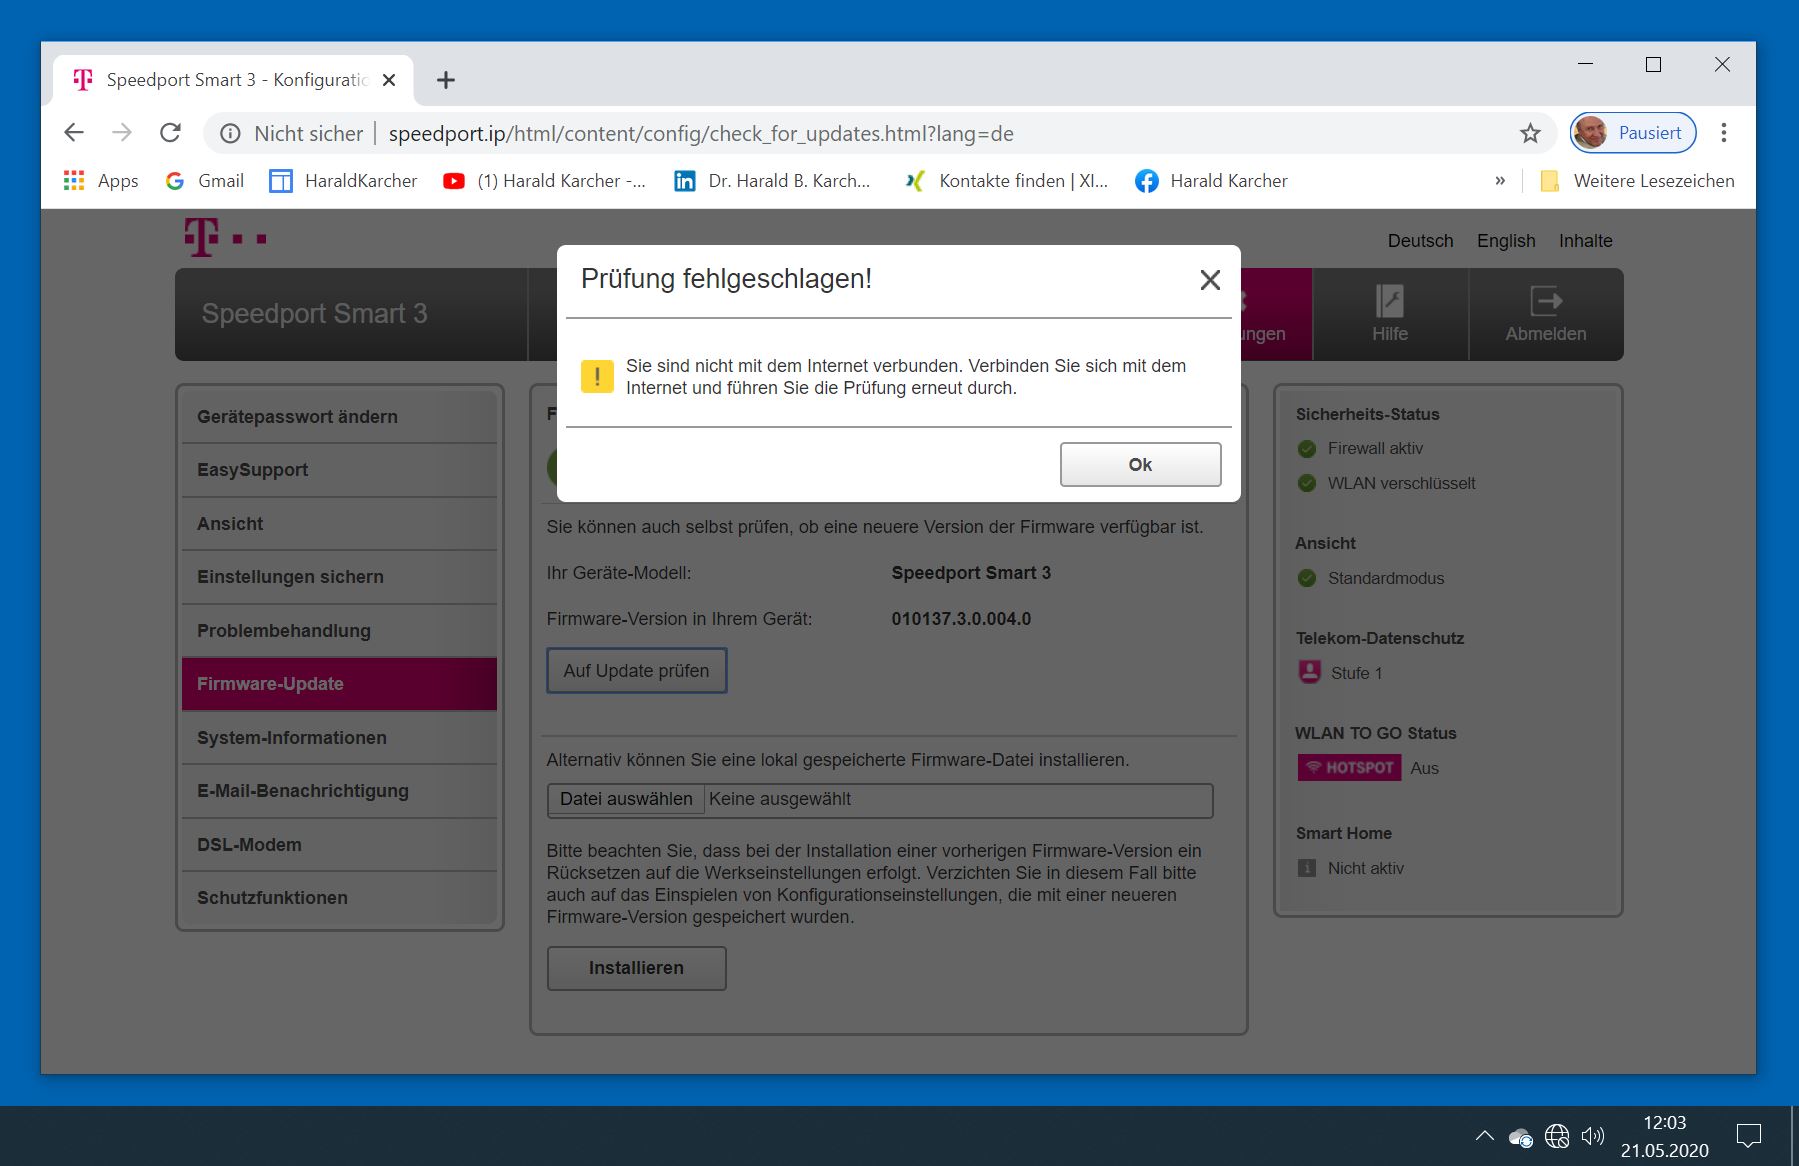Click the address bar URL
This screenshot has width=1799, height=1166.
click(701, 134)
